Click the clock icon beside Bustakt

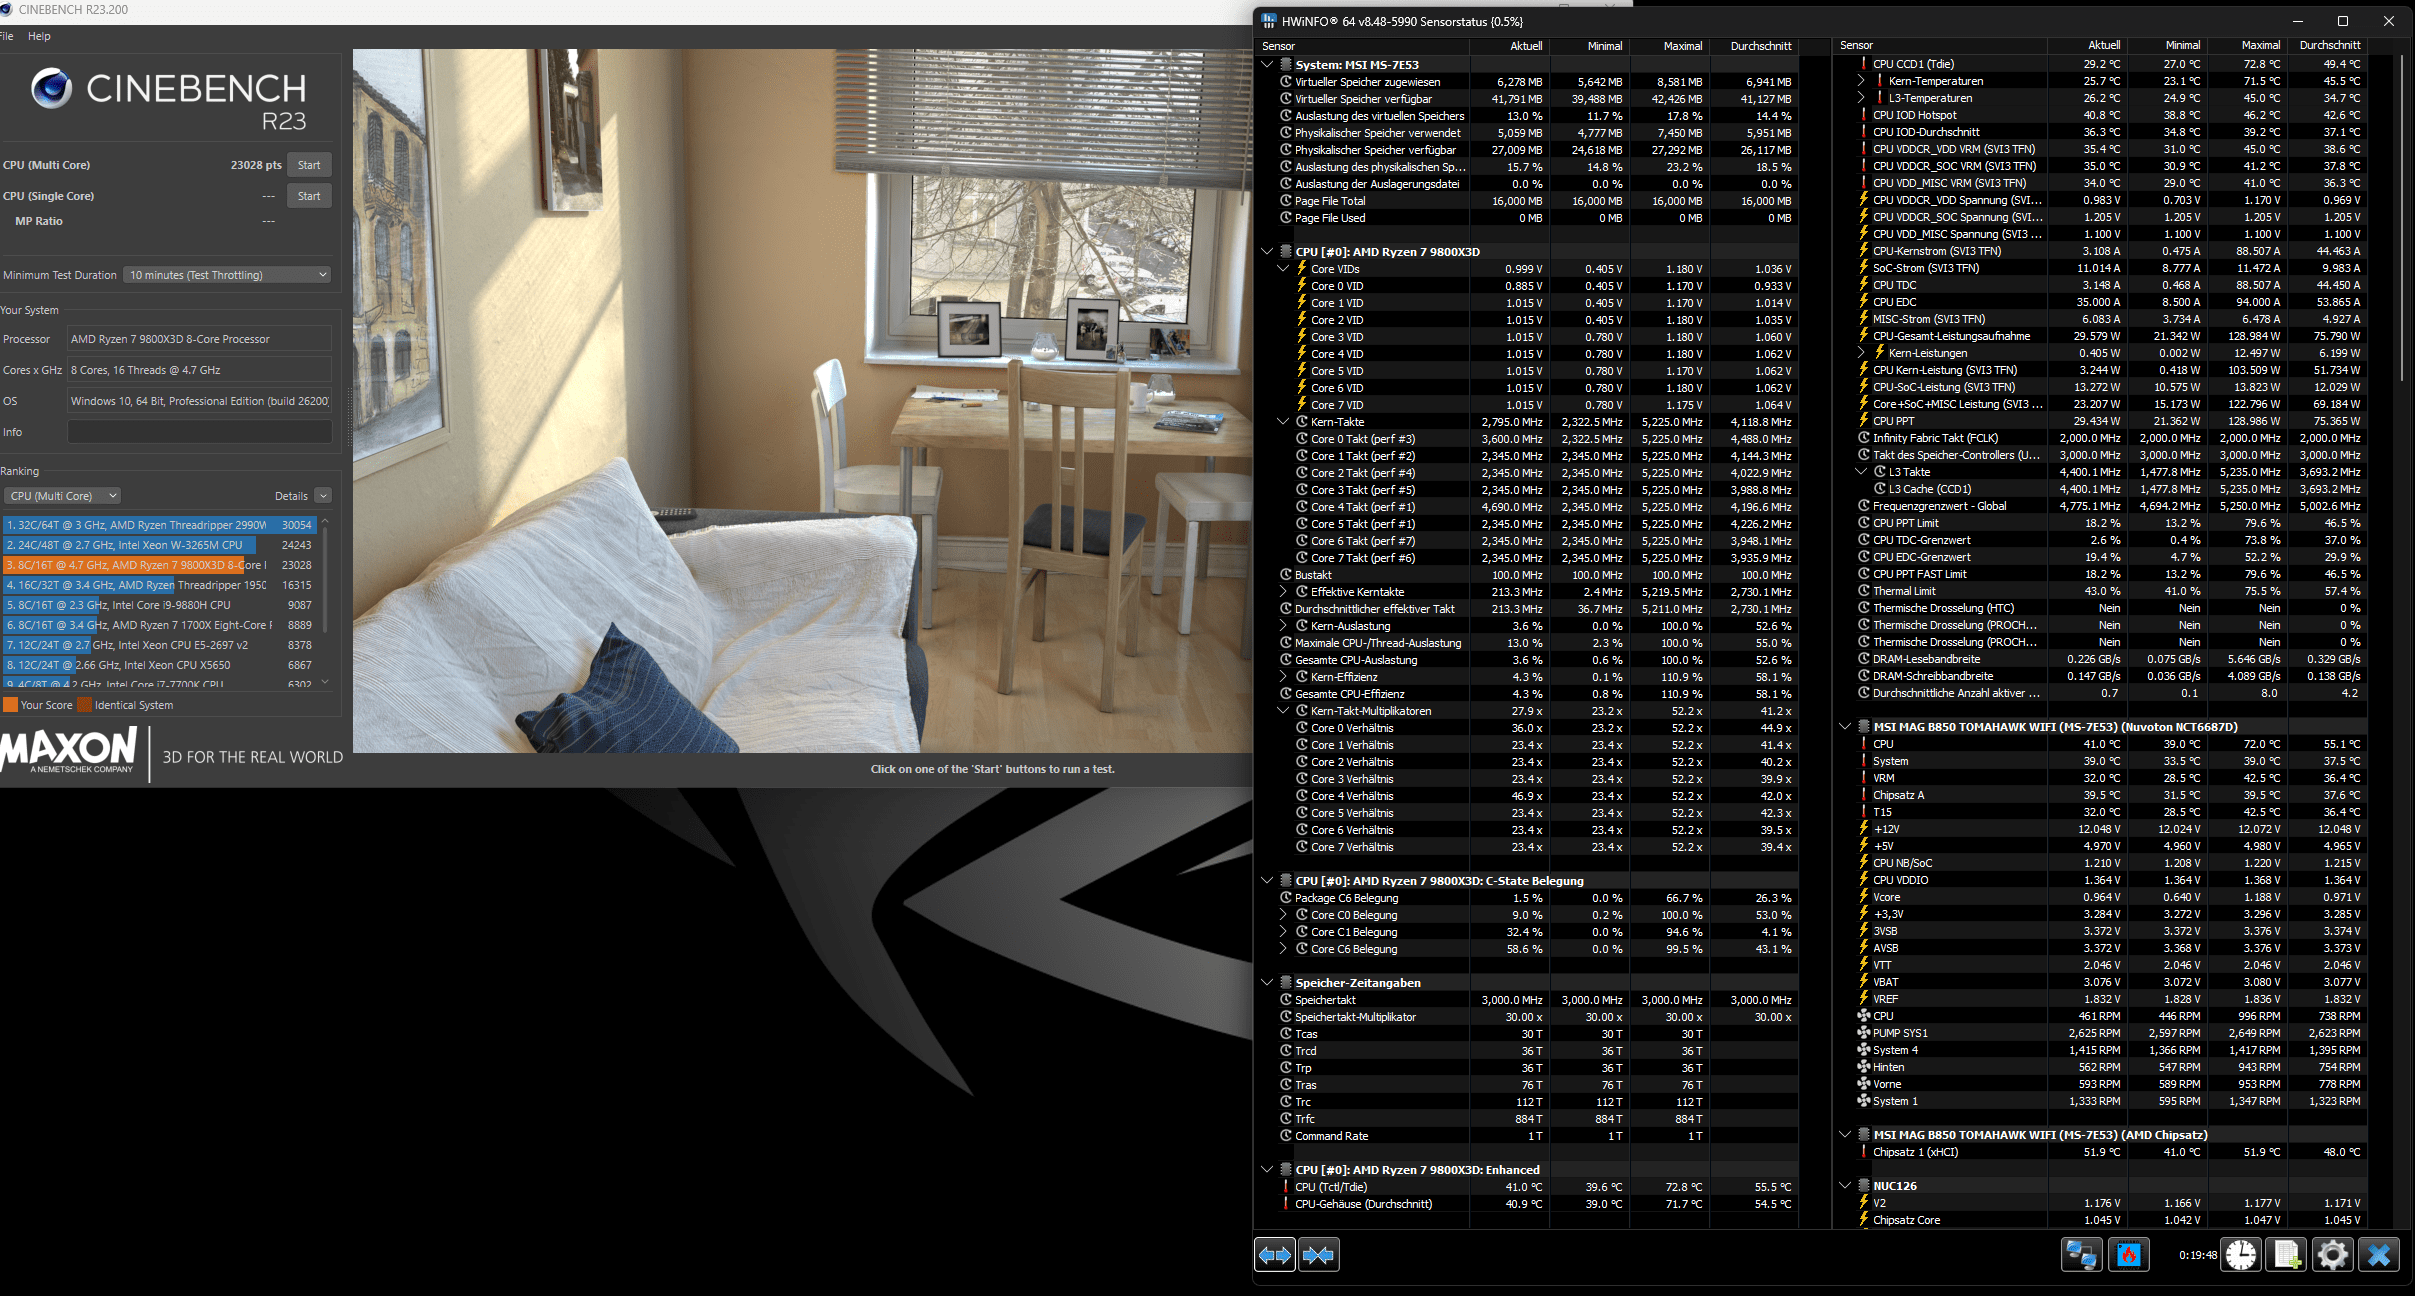pos(1286,575)
